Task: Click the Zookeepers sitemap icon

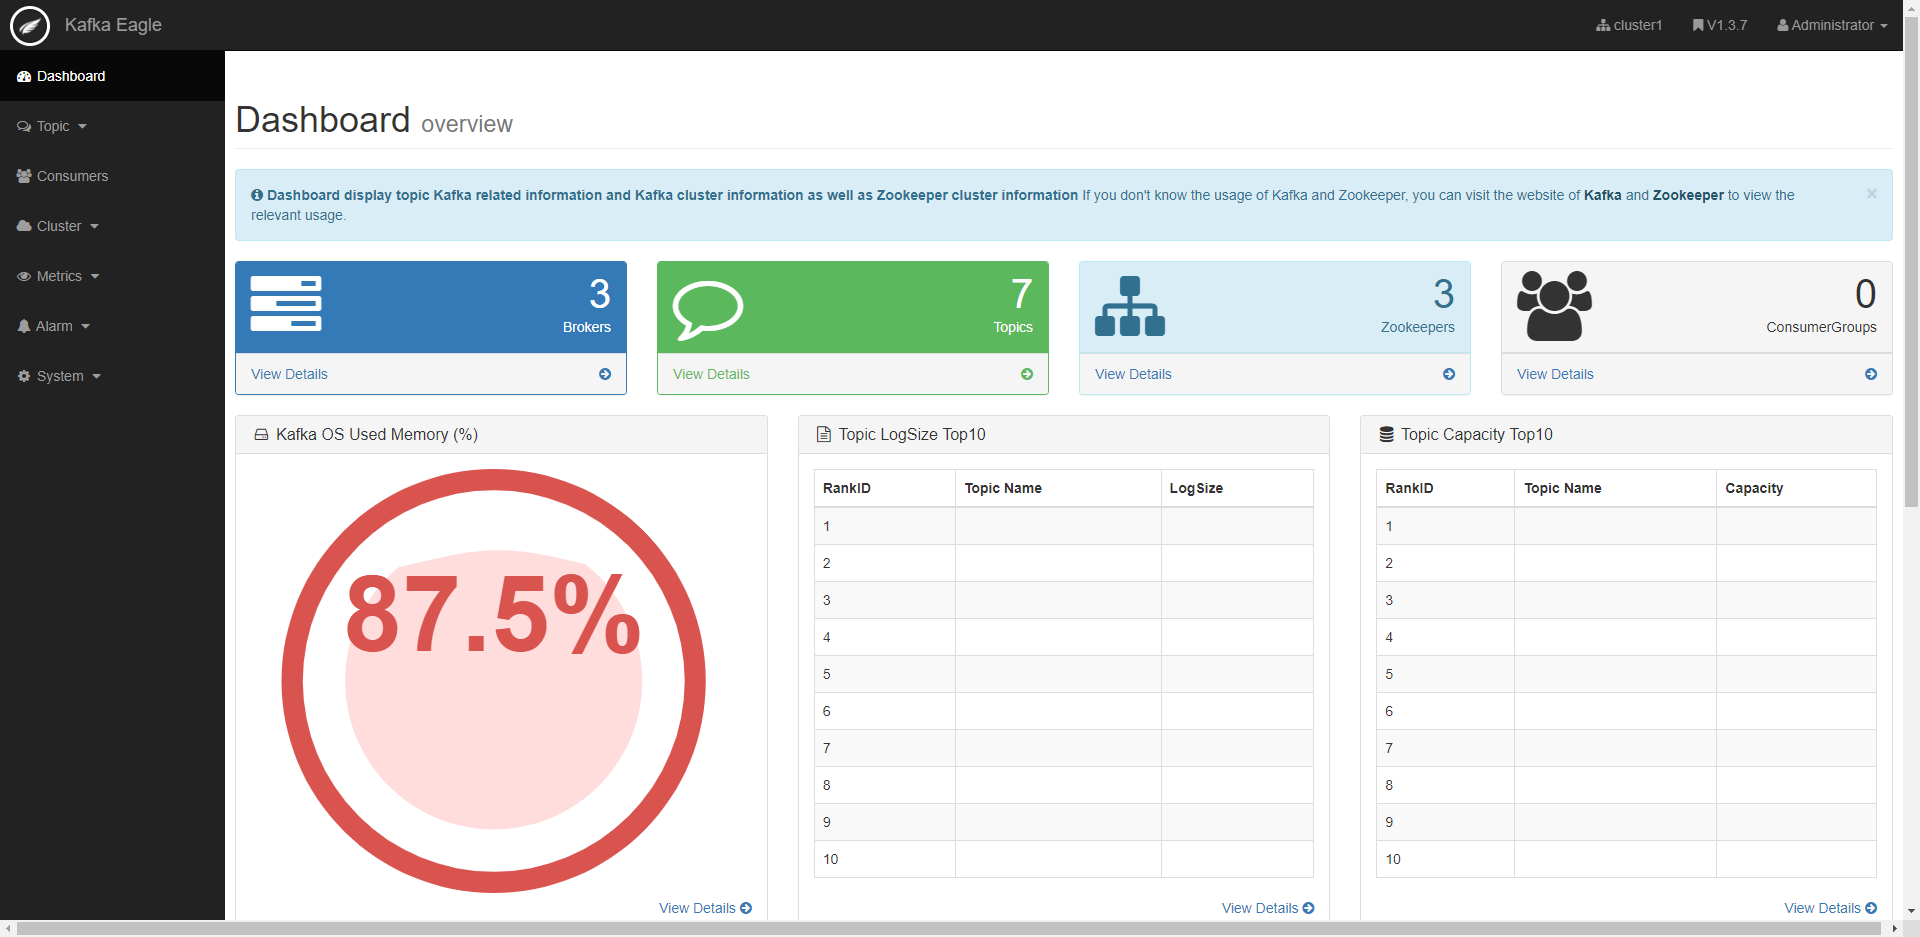Action: pyautogui.click(x=1130, y=306)
